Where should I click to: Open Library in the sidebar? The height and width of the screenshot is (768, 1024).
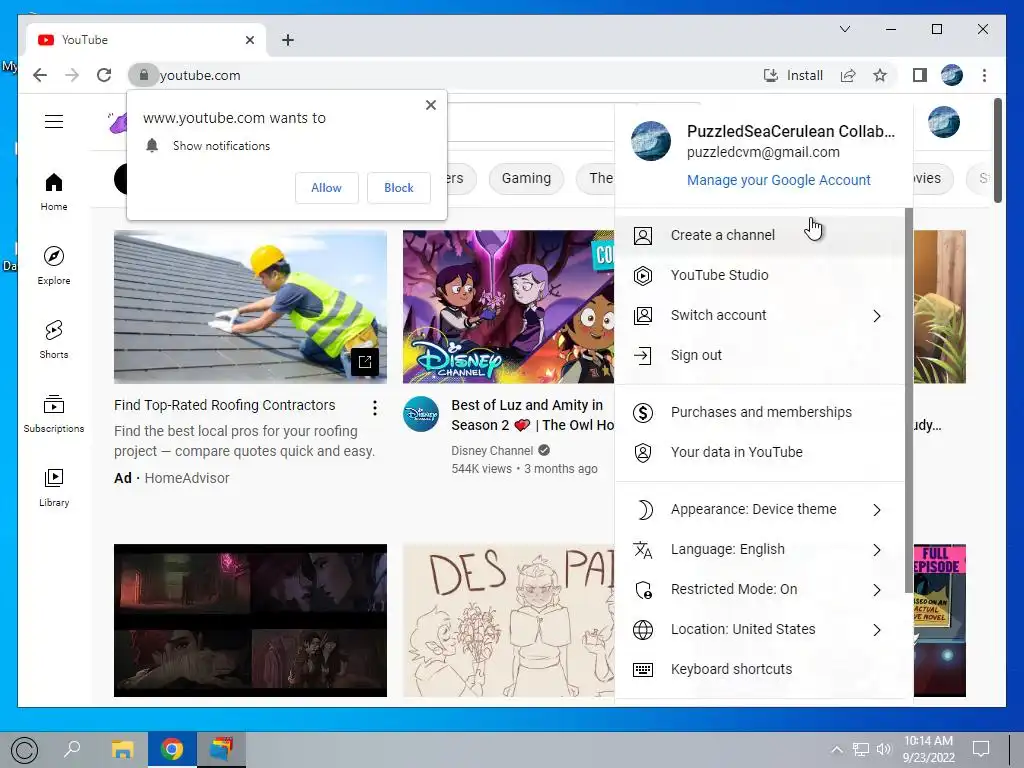54,487
